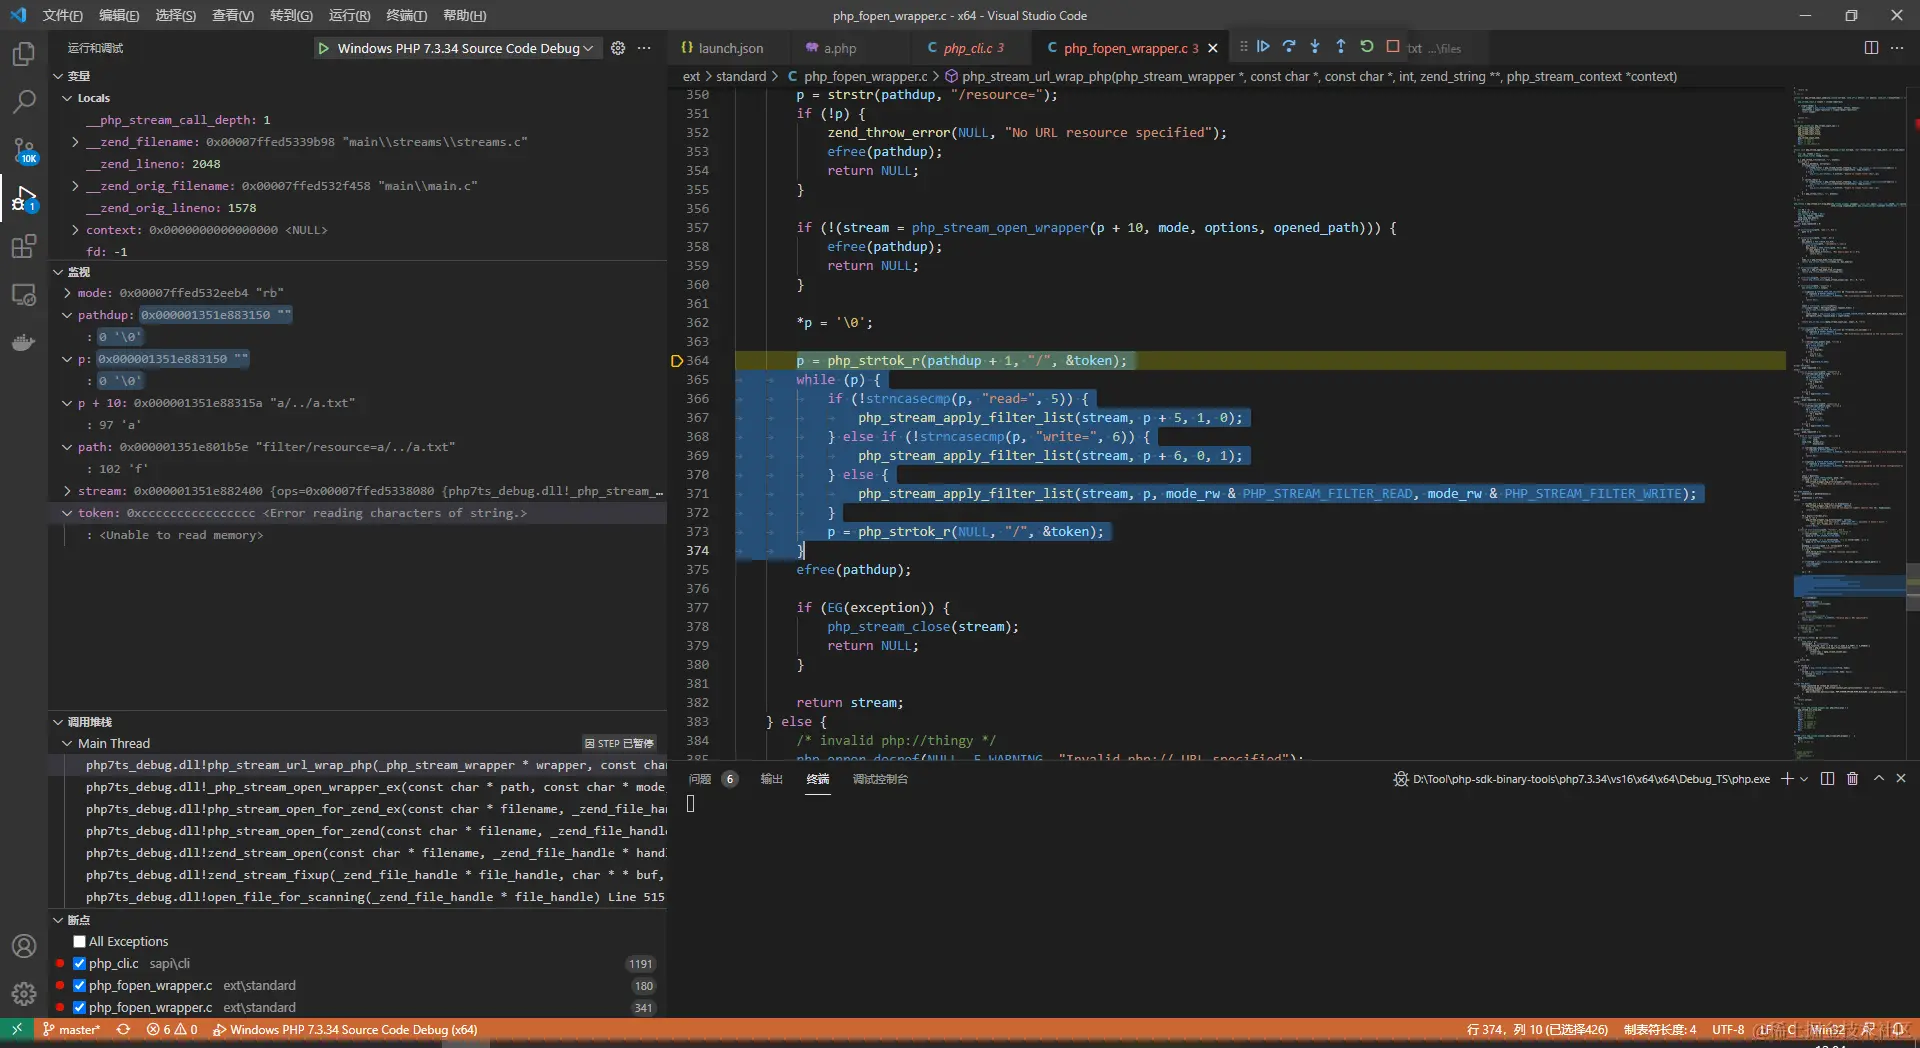Open the 调试控制台 panel tab
The image size is (1920, 1048).
(880, 779)
